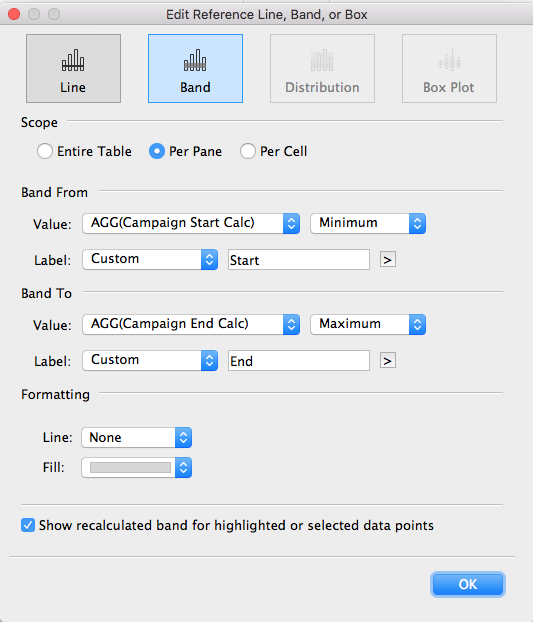Select the Band reference type icon
Viewport: 533px width, 622px height.
[x=195, y=68]
